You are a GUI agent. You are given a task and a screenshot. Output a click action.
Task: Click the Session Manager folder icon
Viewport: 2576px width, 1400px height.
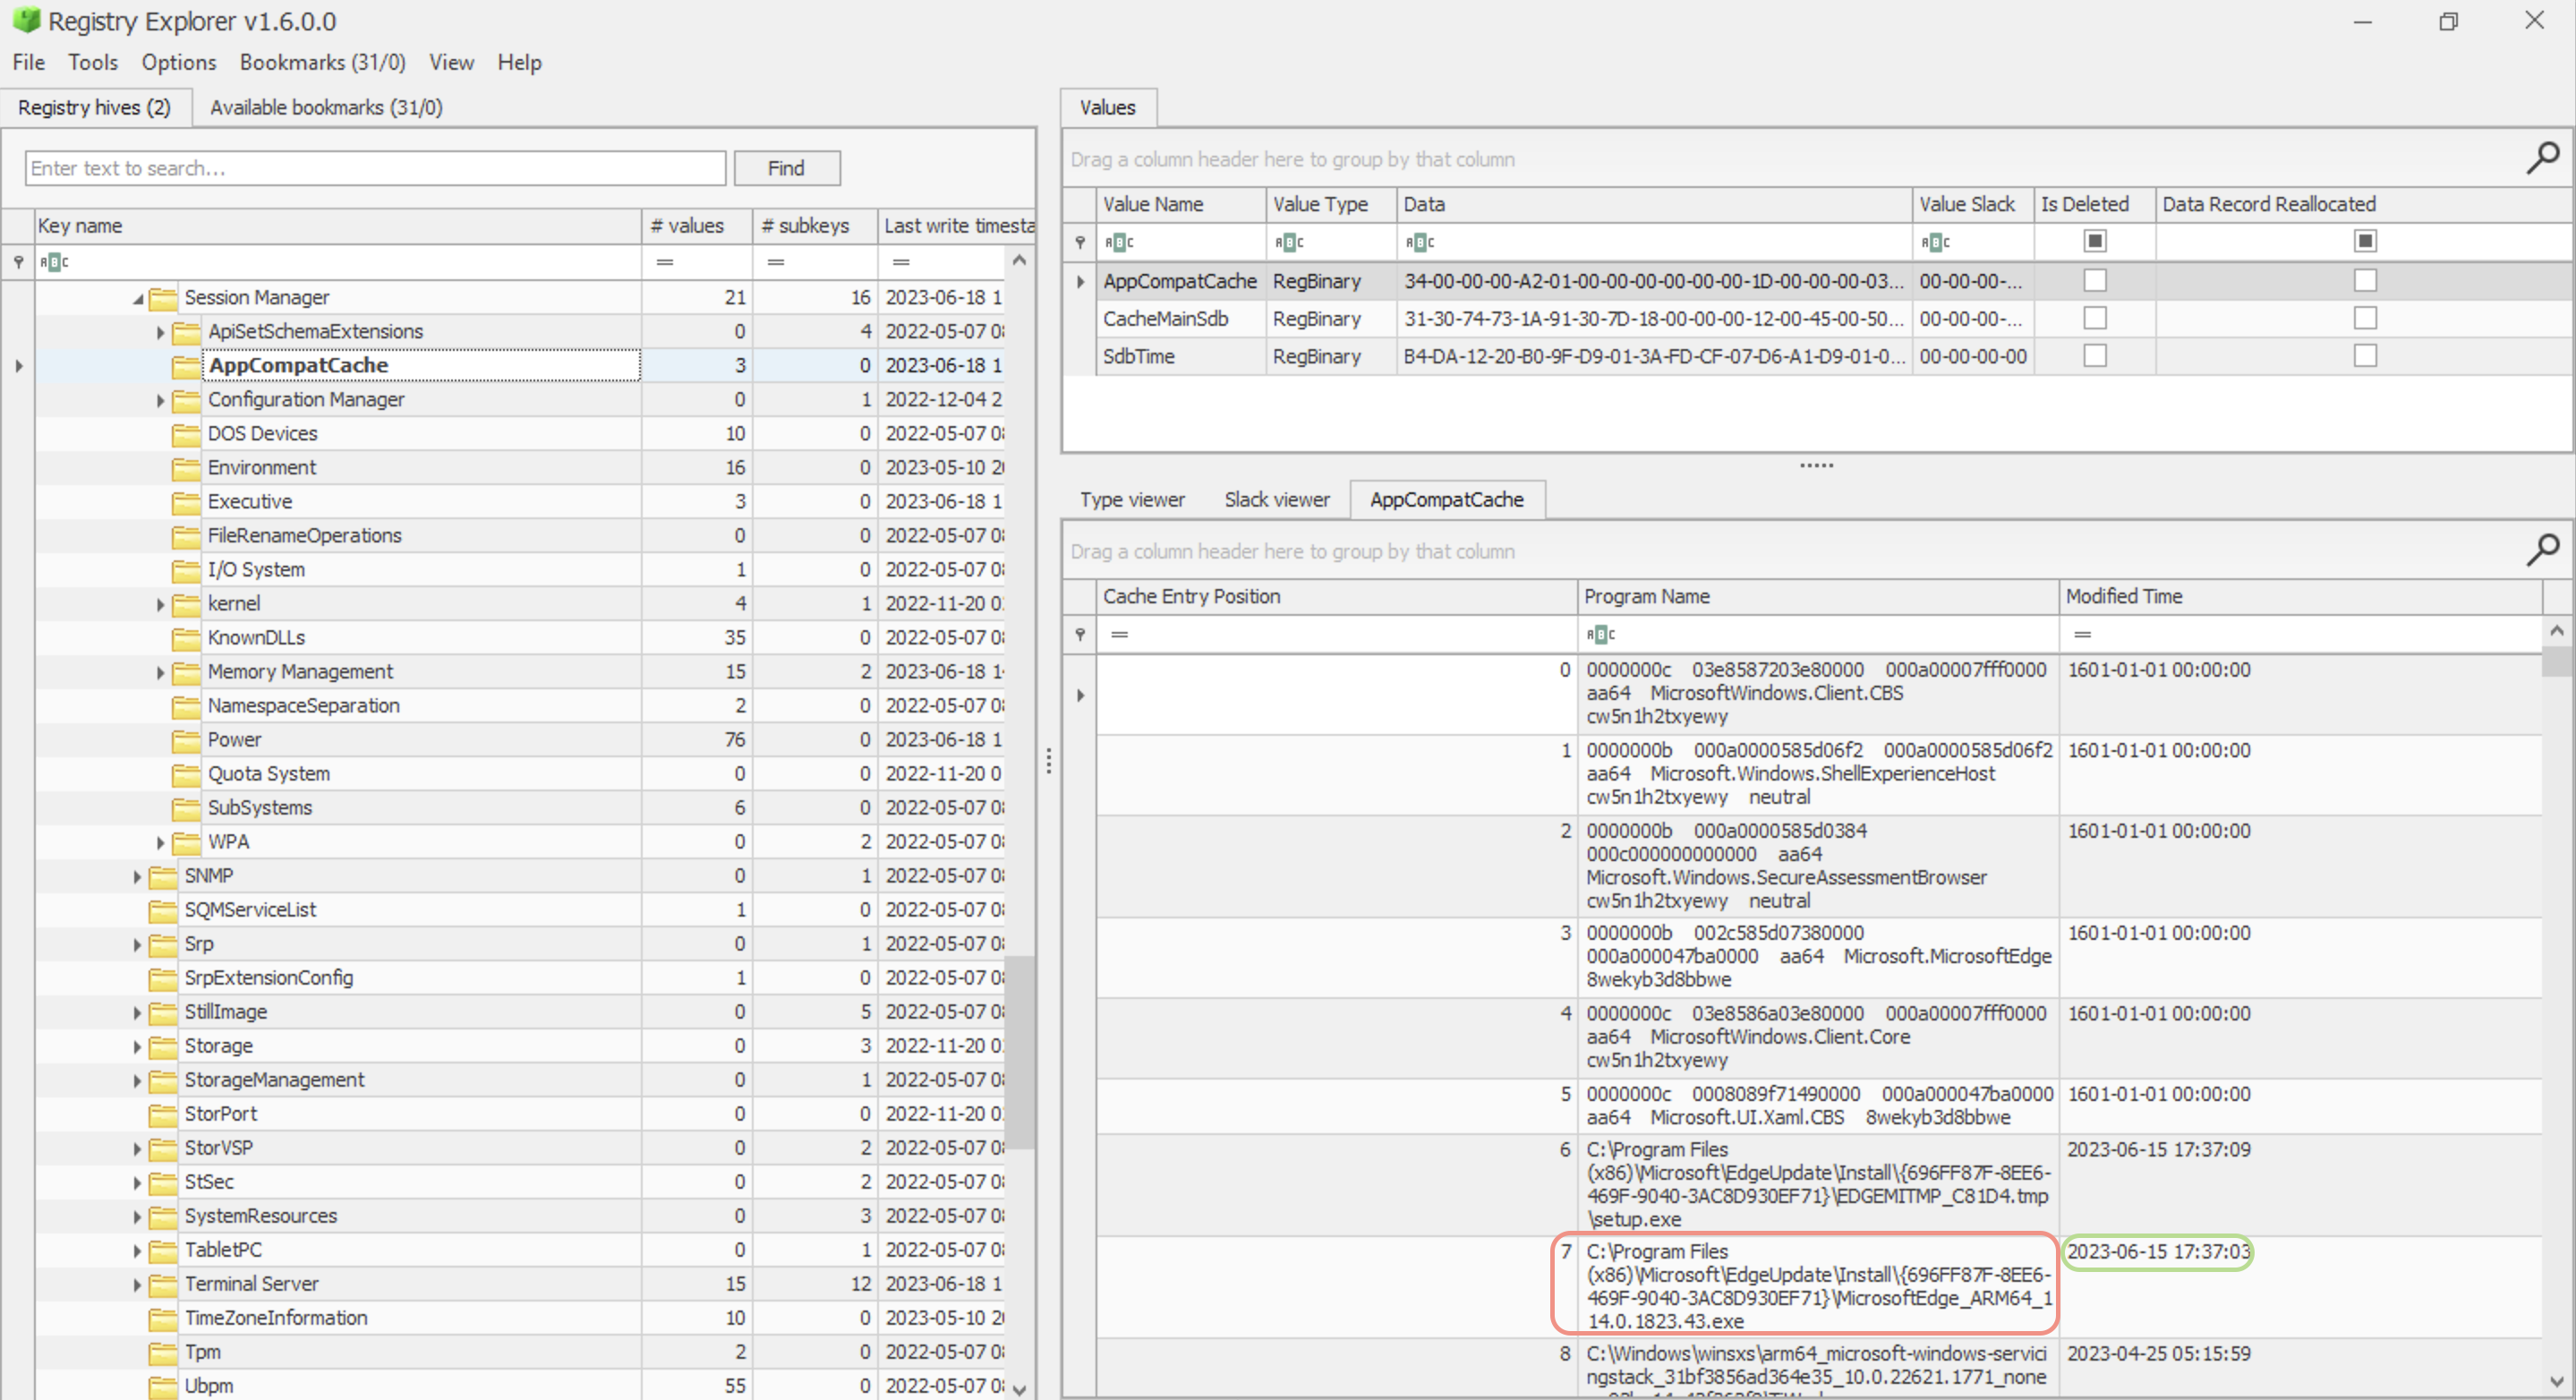click(x=163, y=298)
